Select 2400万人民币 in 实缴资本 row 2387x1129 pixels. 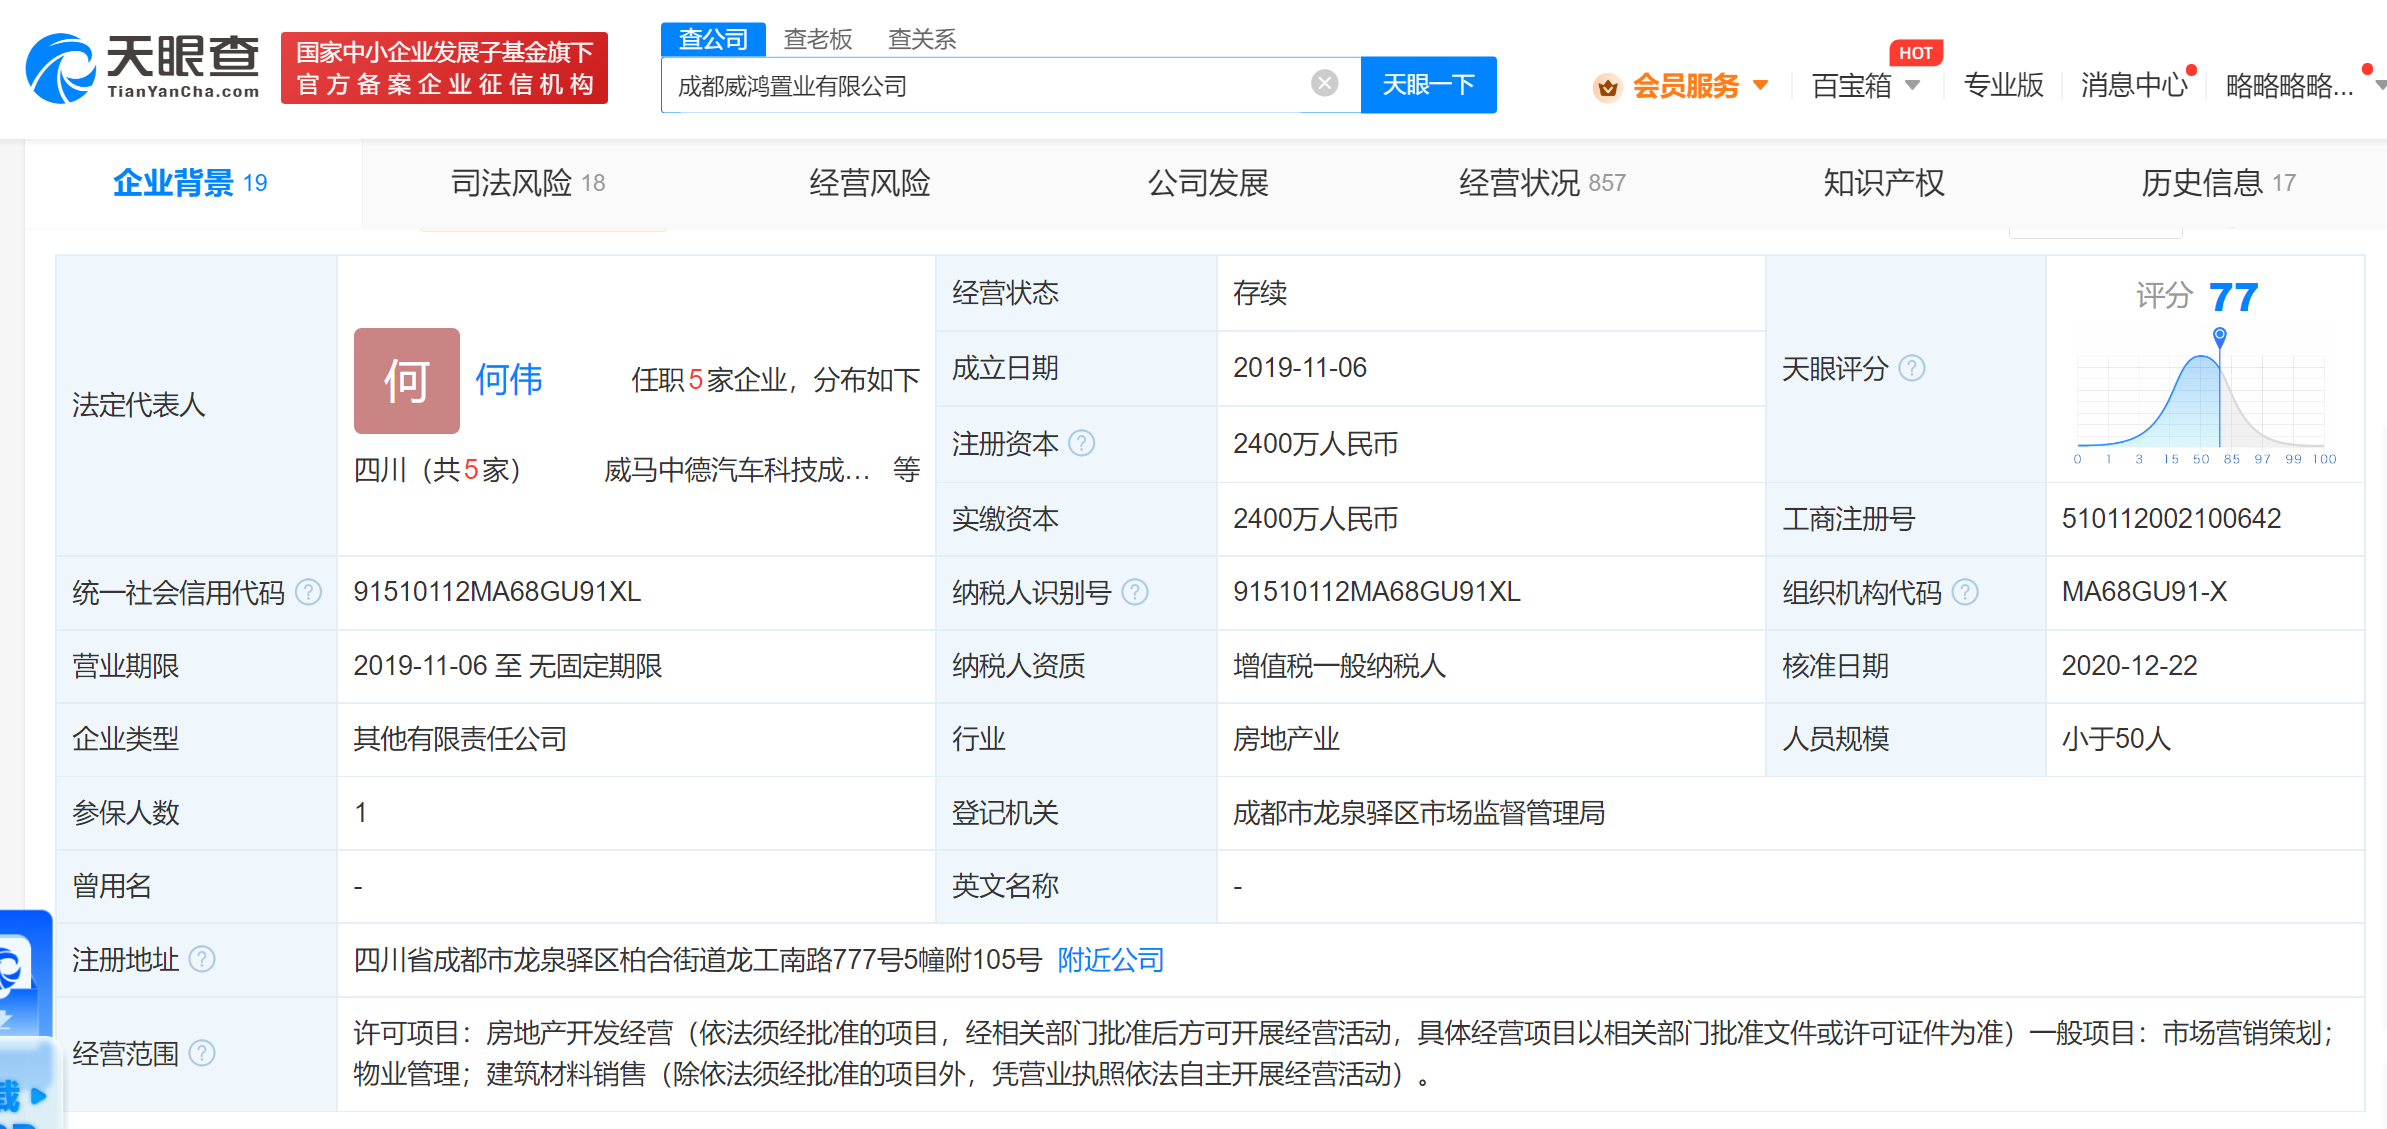(x=1315, y=518)
